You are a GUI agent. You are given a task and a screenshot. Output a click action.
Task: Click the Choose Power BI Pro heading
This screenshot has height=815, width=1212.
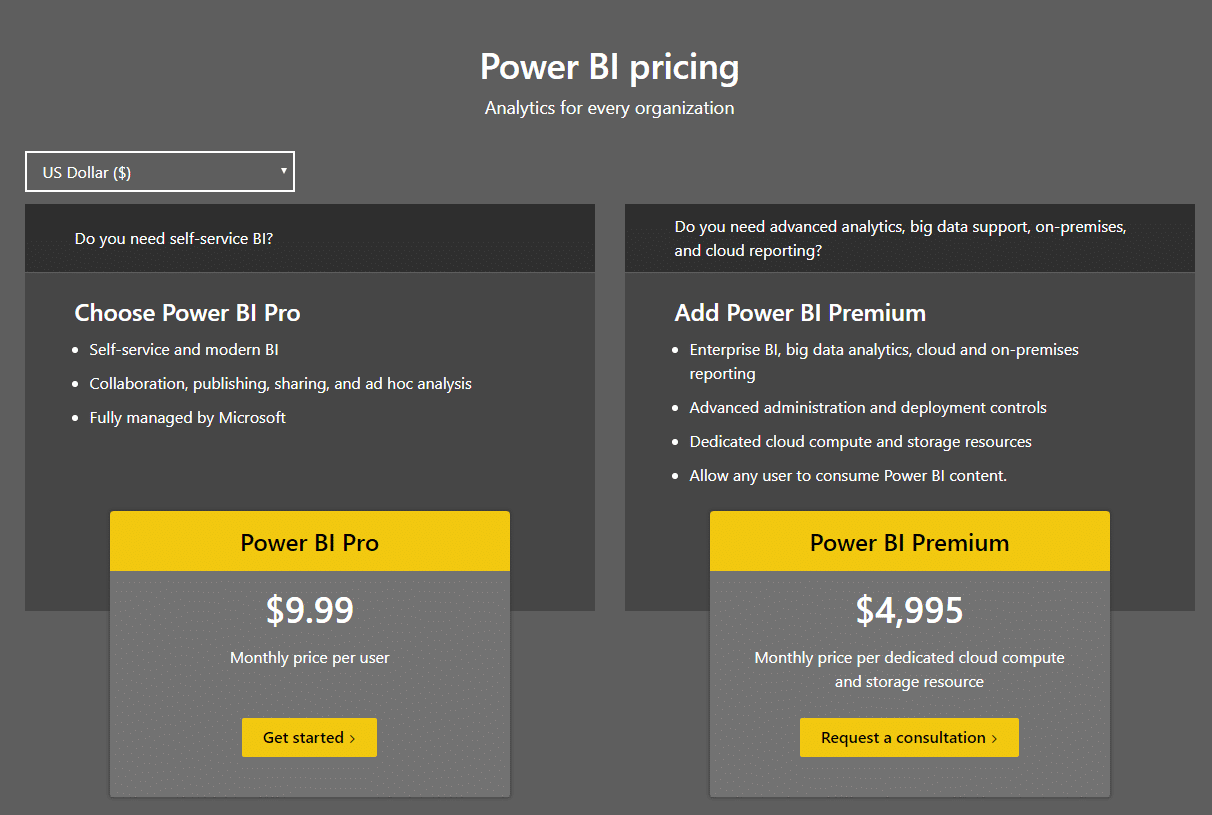coord(187,313)
